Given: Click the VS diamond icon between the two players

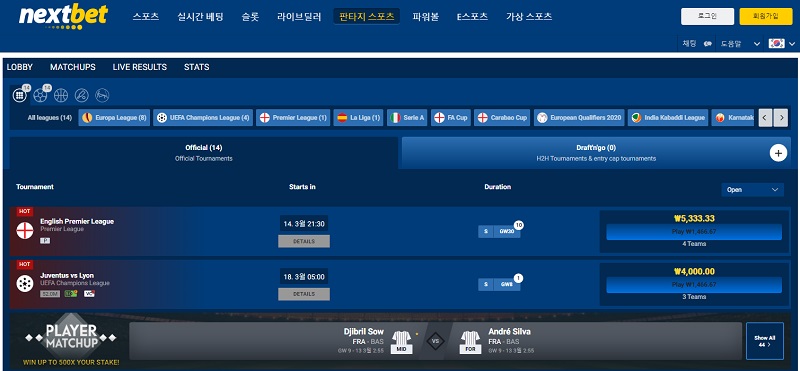Looking at the screenshot, I should 436,341.
